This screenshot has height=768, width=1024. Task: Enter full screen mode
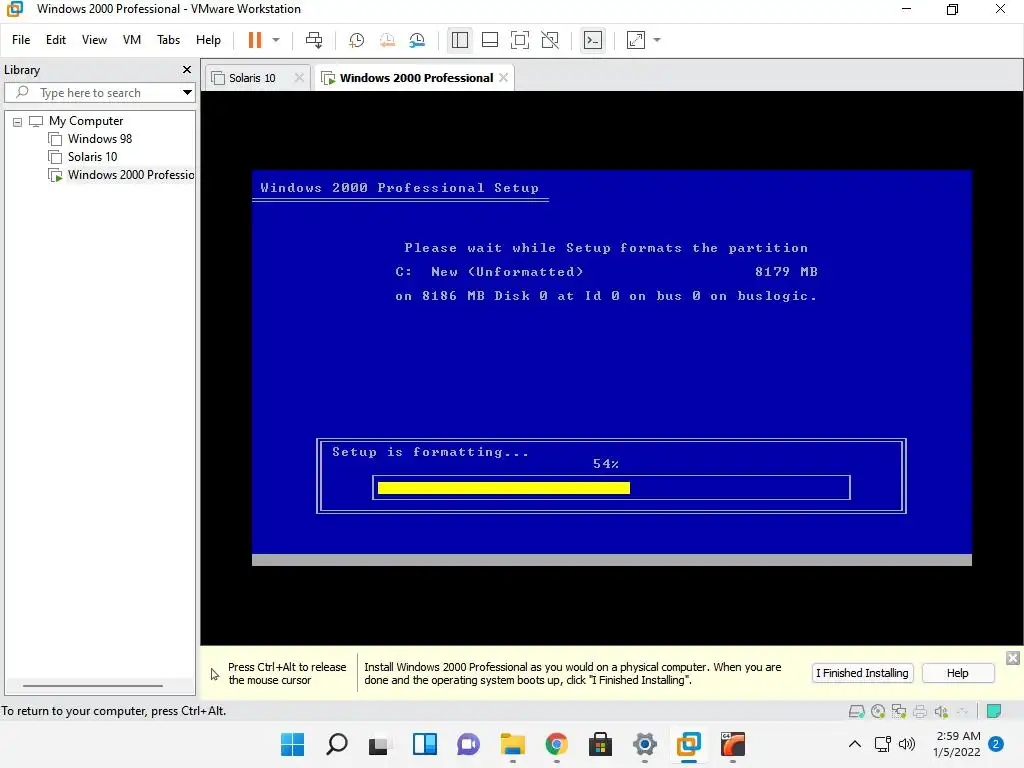(520, 40)
